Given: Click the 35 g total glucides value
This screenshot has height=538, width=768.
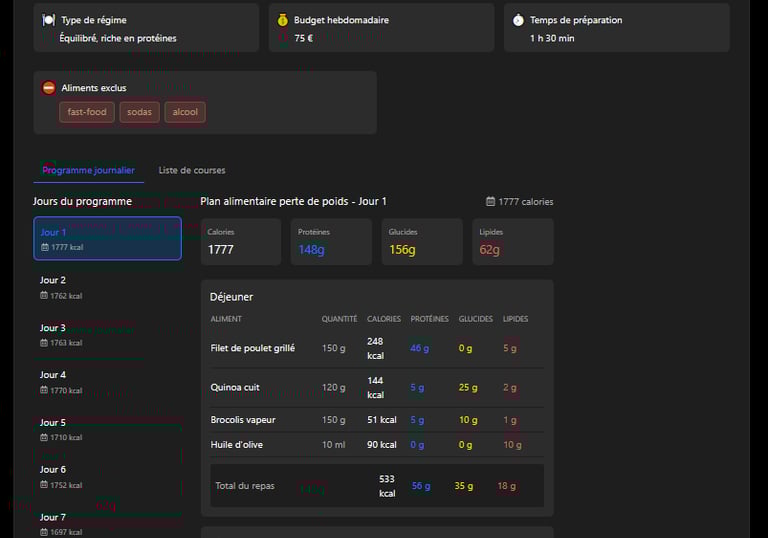Looking at the screenshot, I should (464, 486).
